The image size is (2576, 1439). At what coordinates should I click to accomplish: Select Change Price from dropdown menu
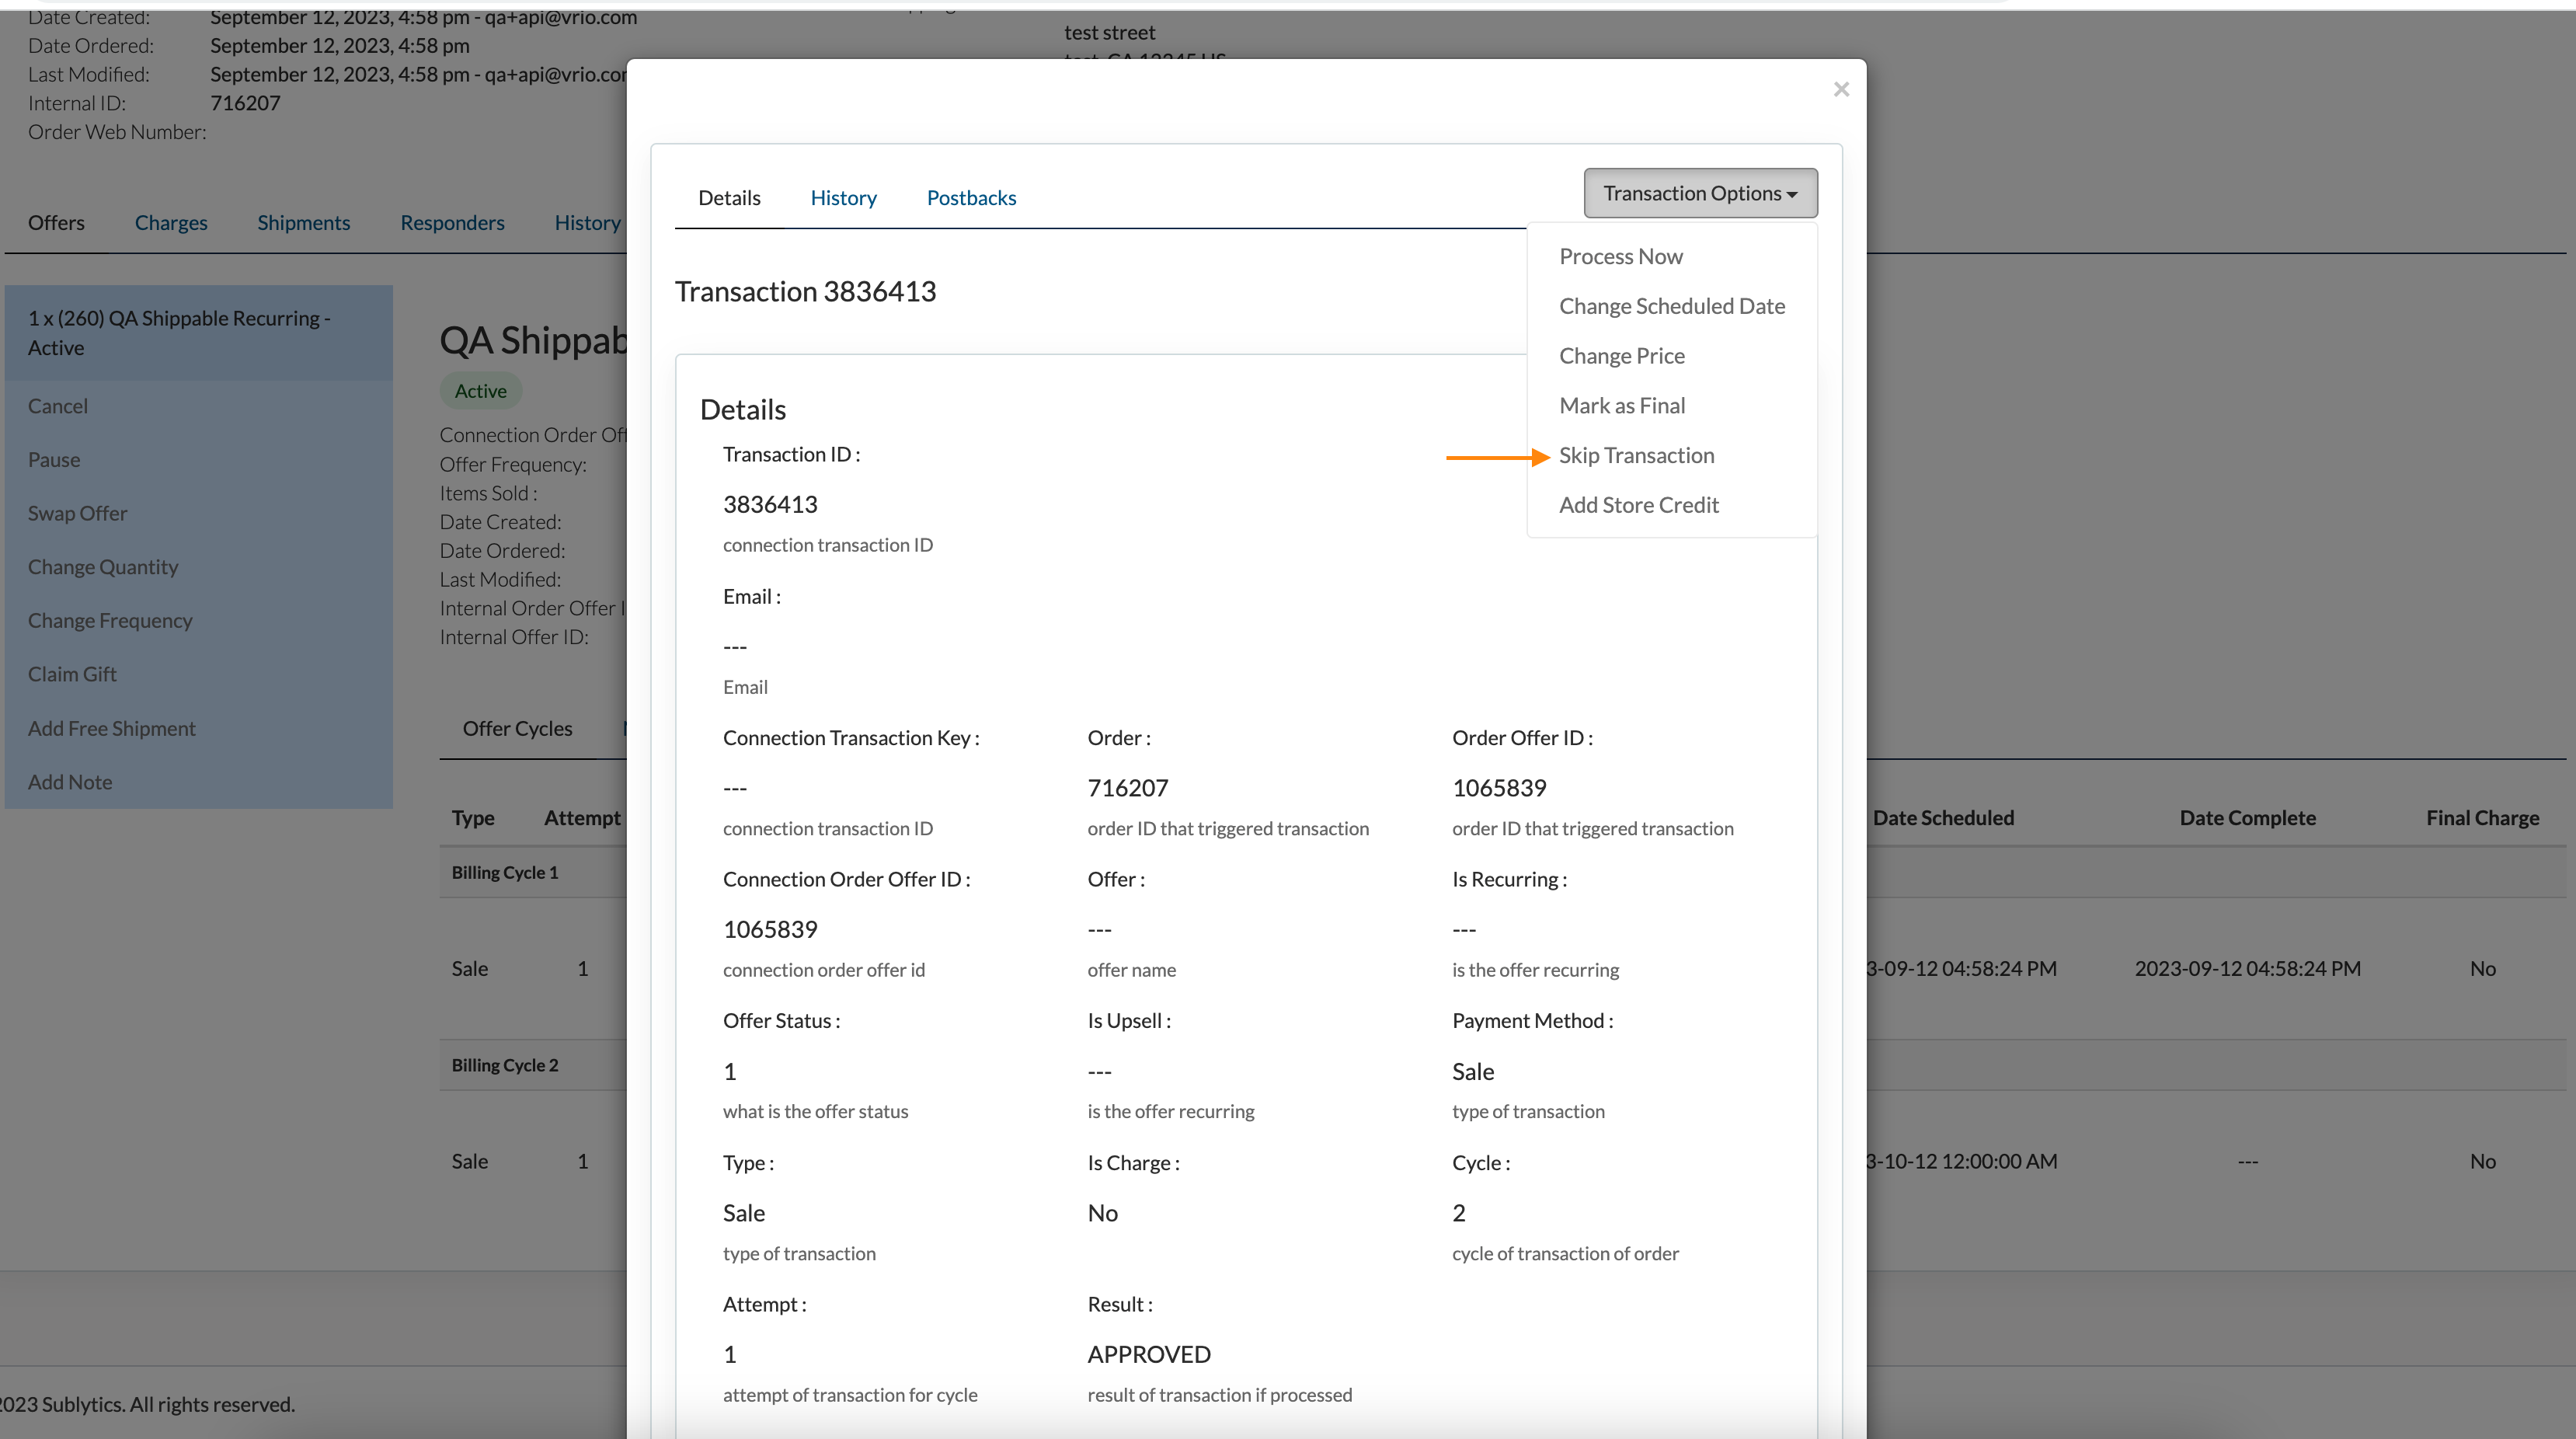[1620, 354]
